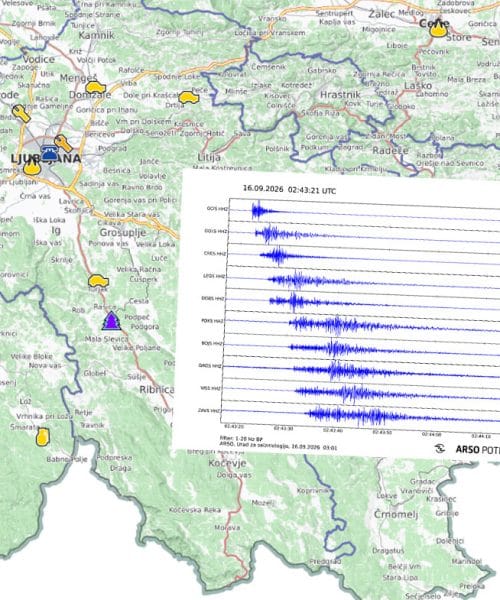This screenshot has width=500, height=600.
Task: Click the Štore label
Action: [458, 38]
